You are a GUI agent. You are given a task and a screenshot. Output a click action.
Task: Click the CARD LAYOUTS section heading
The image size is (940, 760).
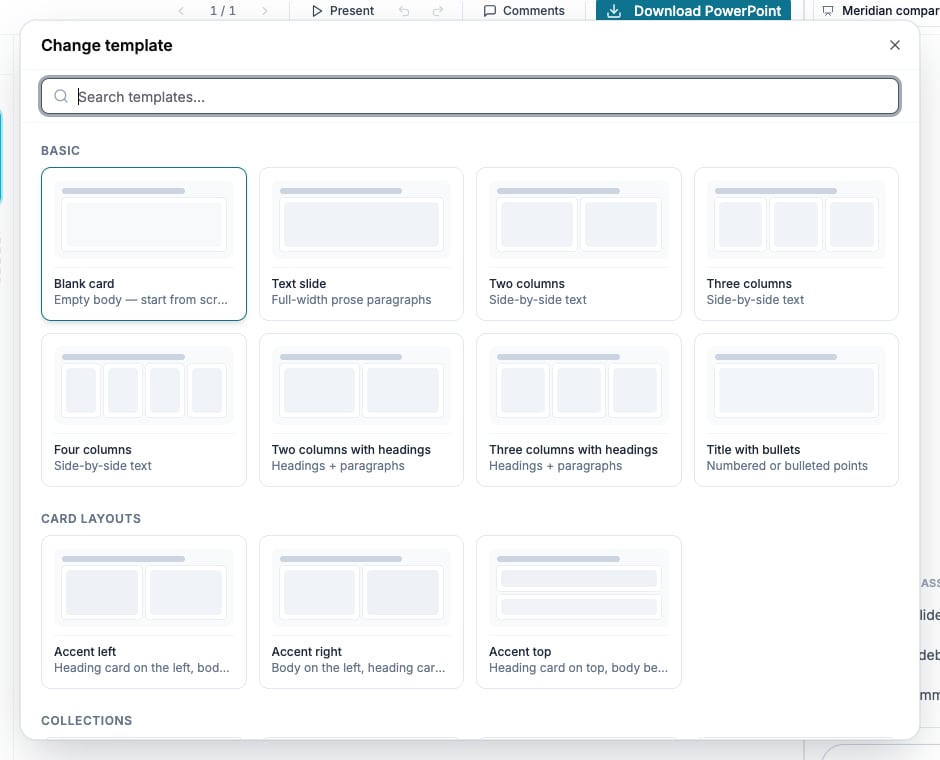(91, 518)
